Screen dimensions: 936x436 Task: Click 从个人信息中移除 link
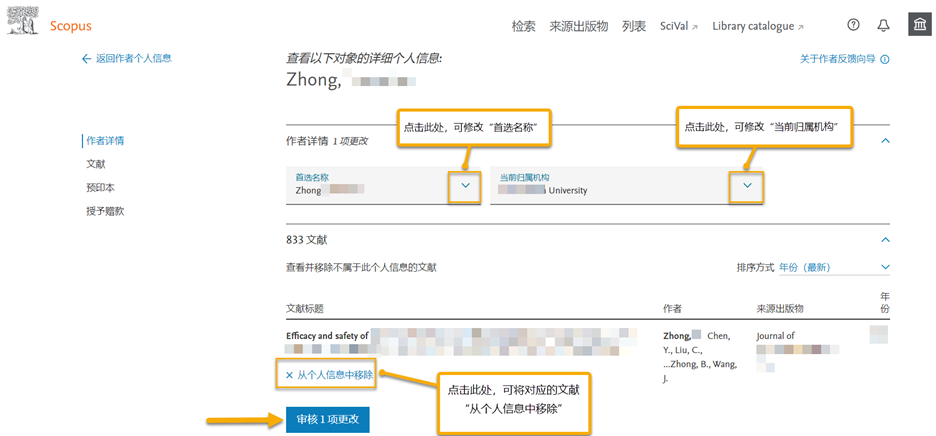(x=329, y=375)
